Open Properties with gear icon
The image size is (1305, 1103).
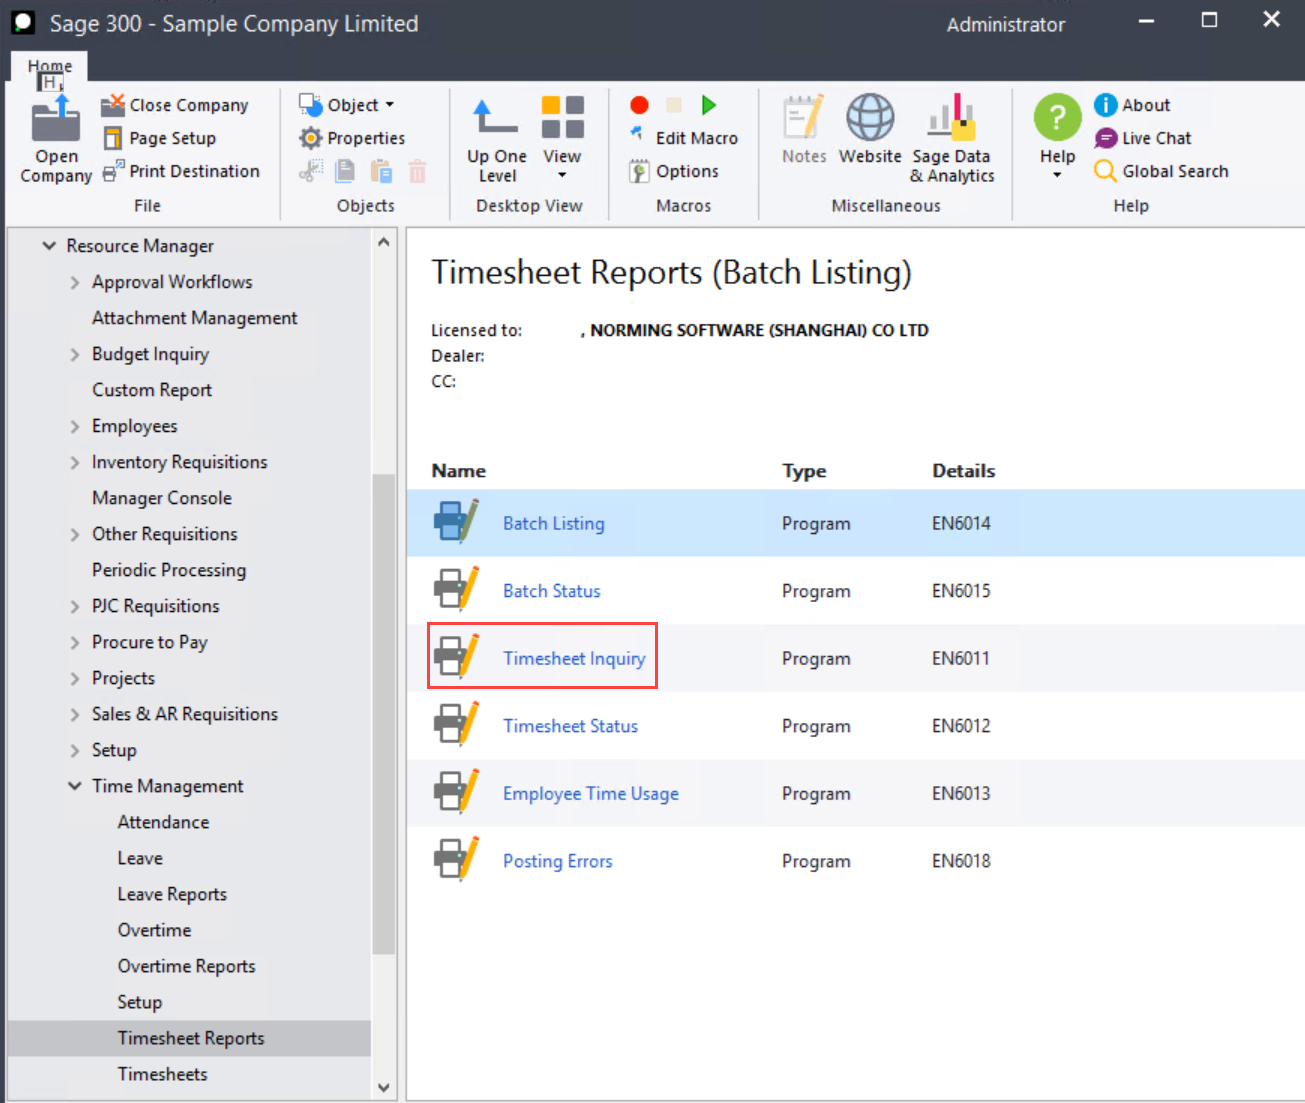click(x=353, y=138)
